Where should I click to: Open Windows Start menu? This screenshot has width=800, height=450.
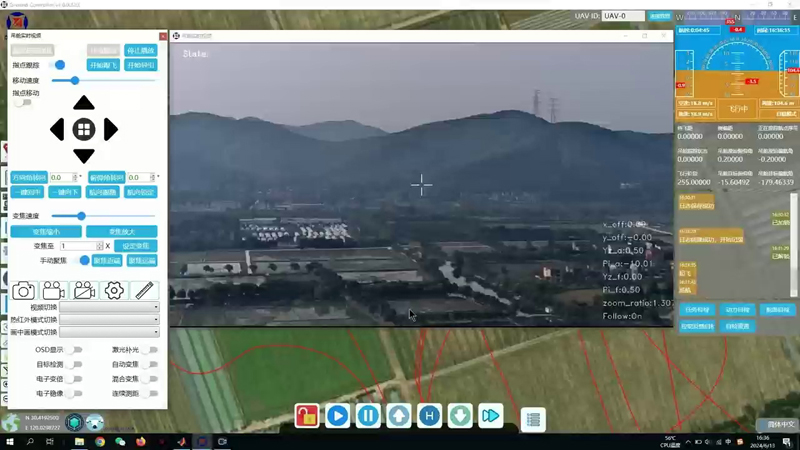coord(10,442)
